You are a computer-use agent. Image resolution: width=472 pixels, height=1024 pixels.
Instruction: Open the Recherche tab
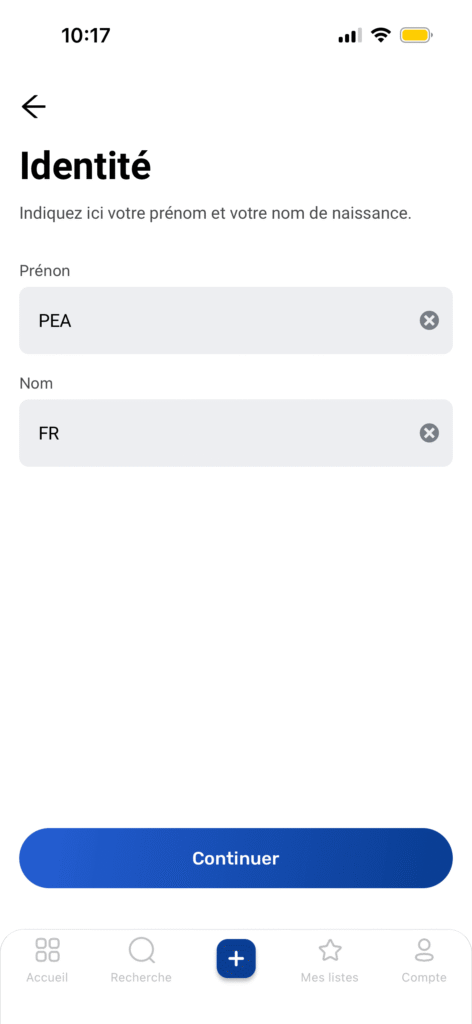(141, 960)
